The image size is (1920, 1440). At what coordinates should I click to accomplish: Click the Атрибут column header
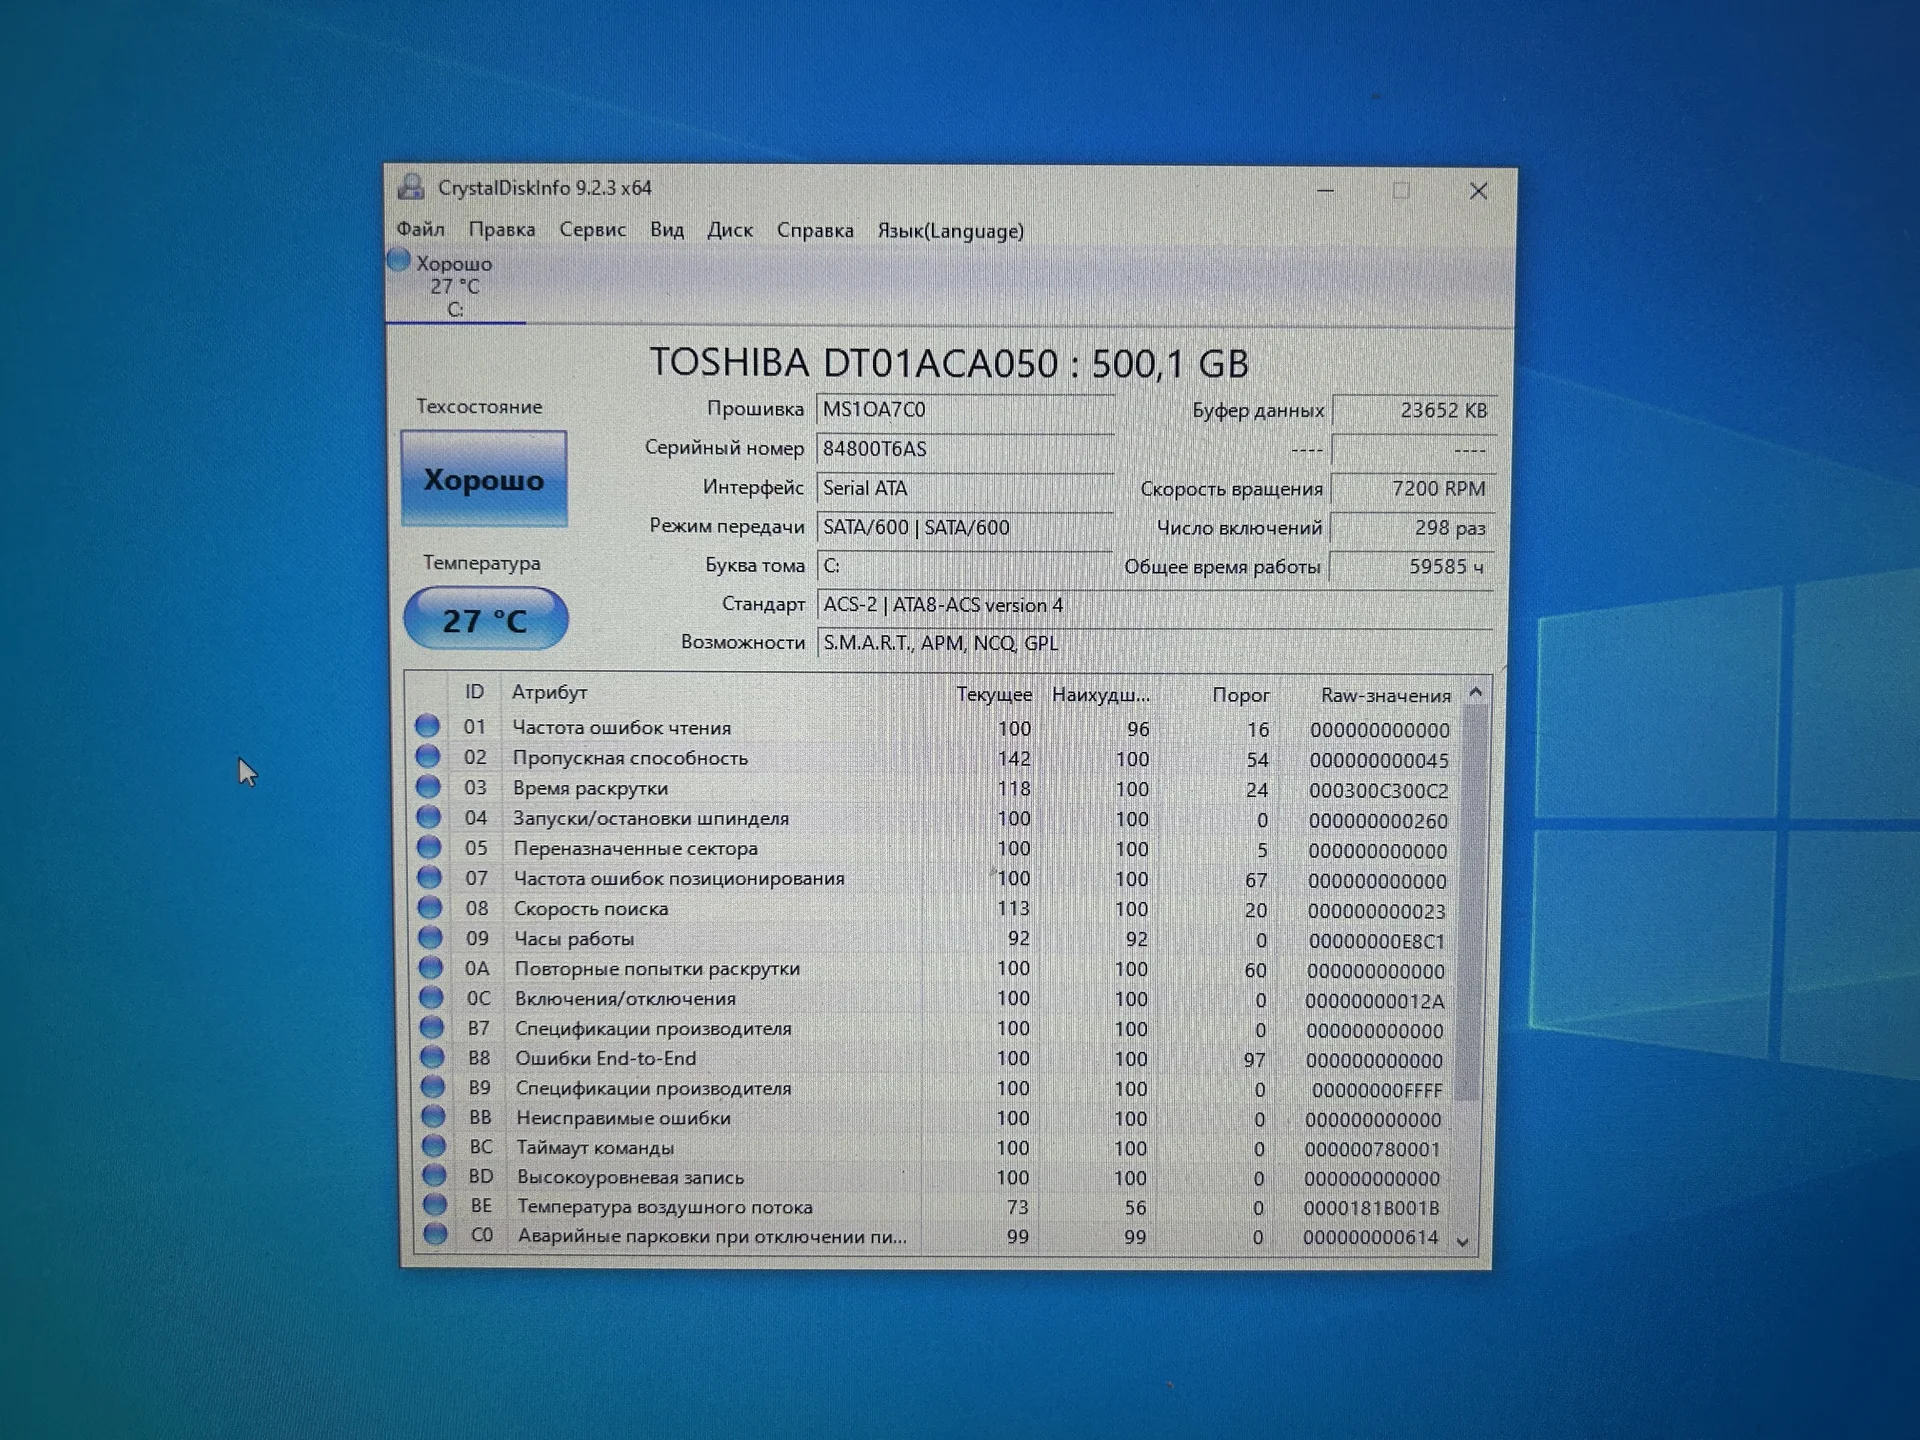click(x=549, y=692)
